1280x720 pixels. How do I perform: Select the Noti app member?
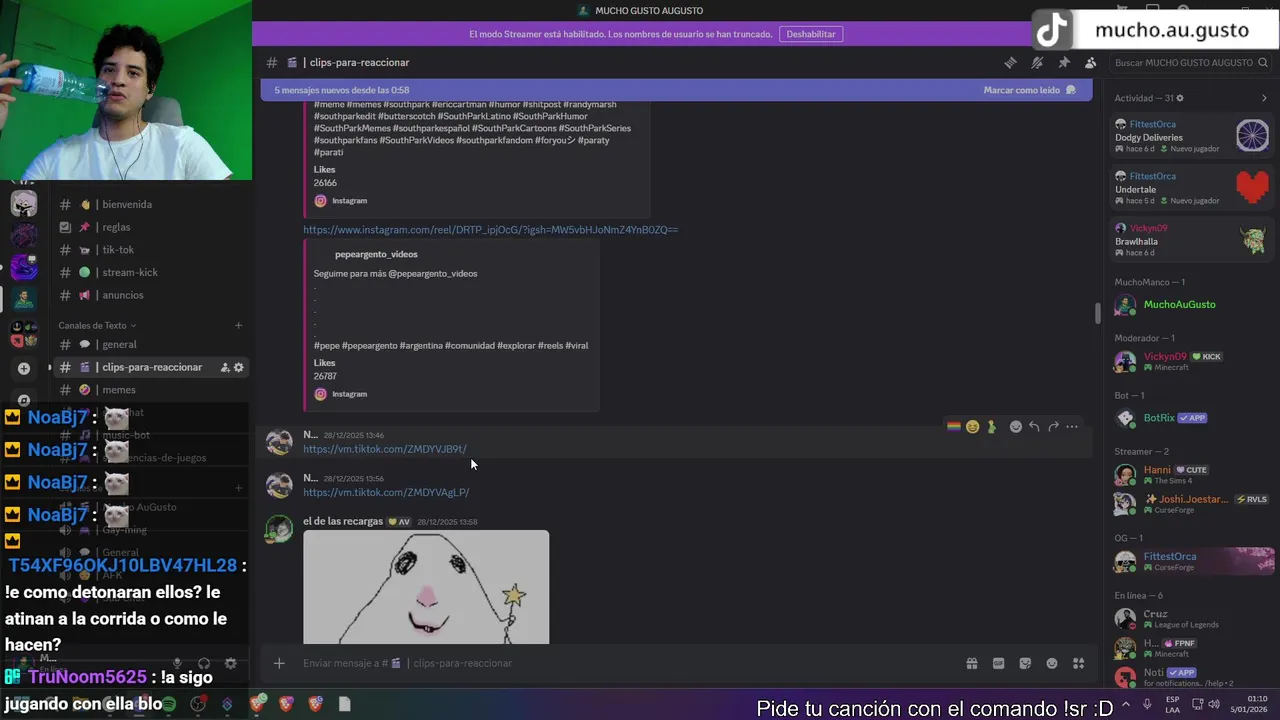(x=1192, y=677)
